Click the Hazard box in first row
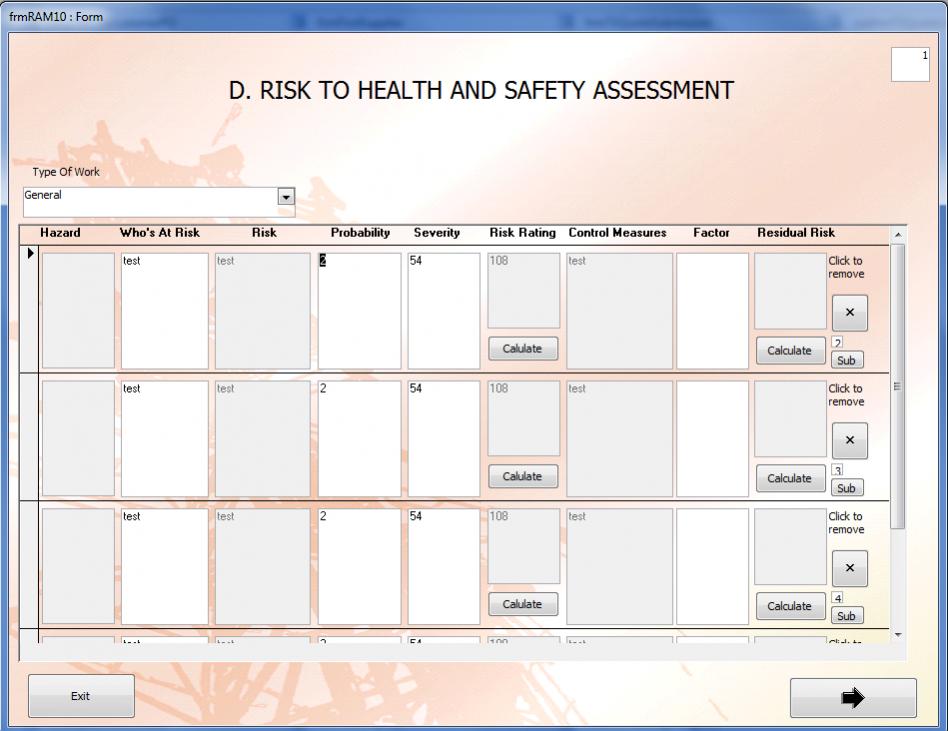The height and width of the screenshot is (731, 948). pyautogui.click(x=78, y=311)
